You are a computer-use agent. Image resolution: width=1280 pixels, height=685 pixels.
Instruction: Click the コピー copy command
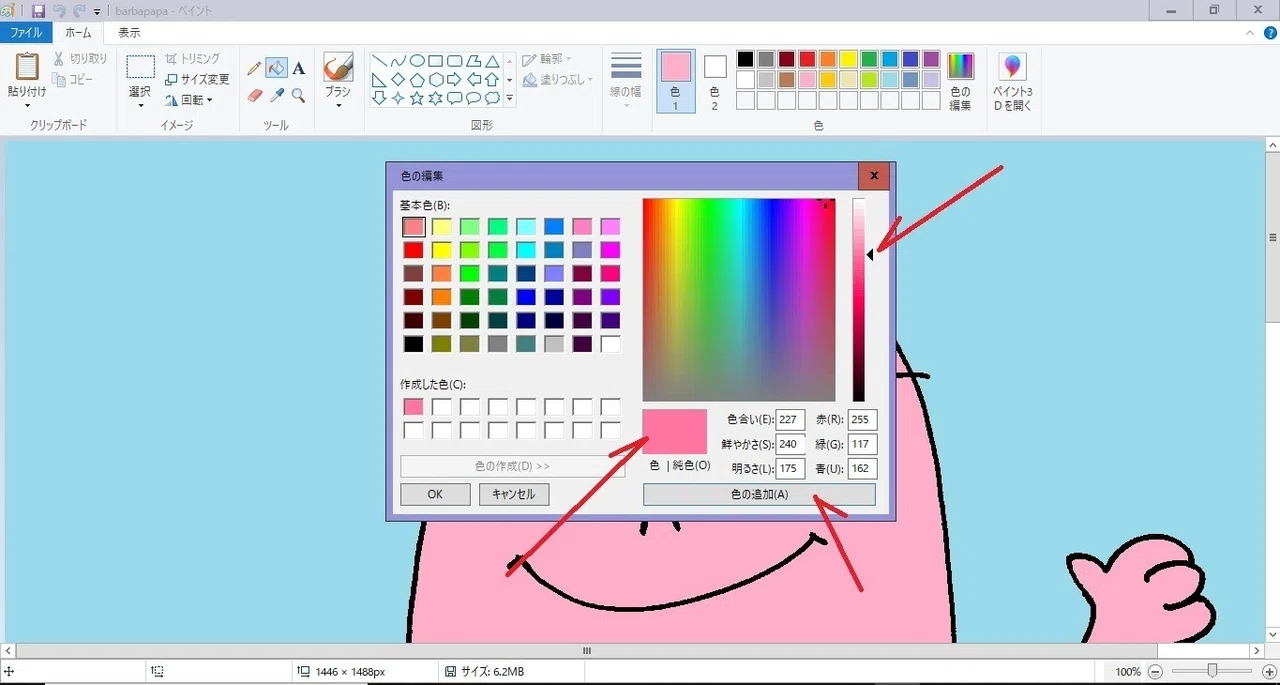click(74, 79)
